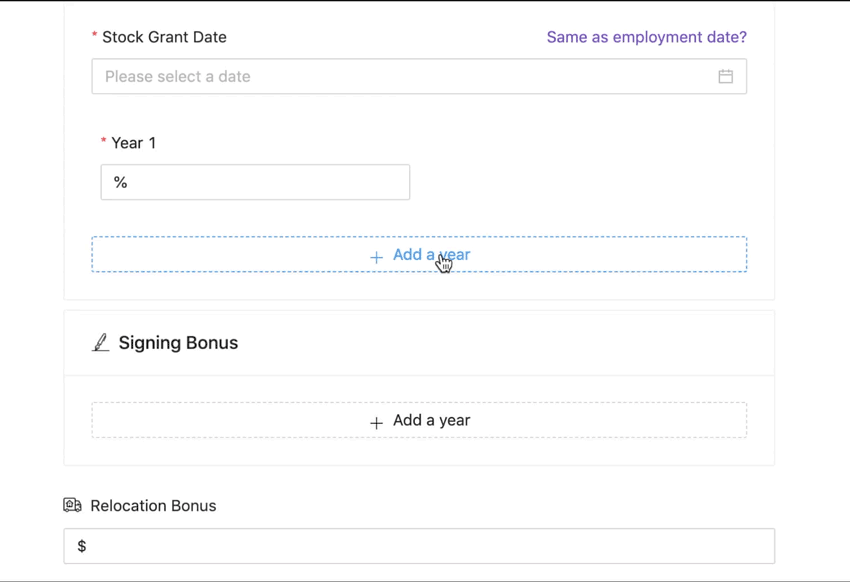
Task: Click the dollar symbol in Relocation Bonus field
Action: coord(82,546)
